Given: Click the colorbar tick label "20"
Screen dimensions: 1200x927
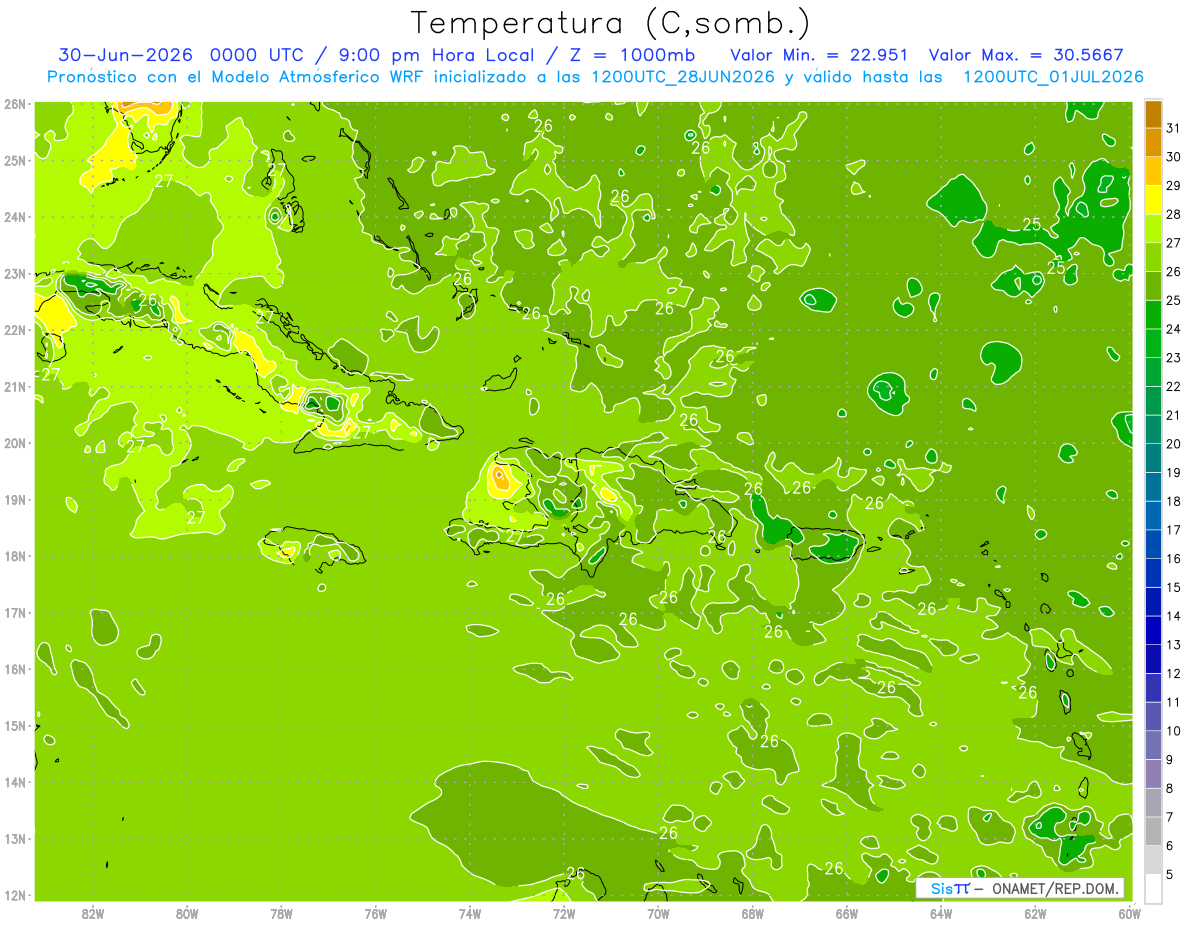Looking at the screenshot, I should pos(1174,444).
